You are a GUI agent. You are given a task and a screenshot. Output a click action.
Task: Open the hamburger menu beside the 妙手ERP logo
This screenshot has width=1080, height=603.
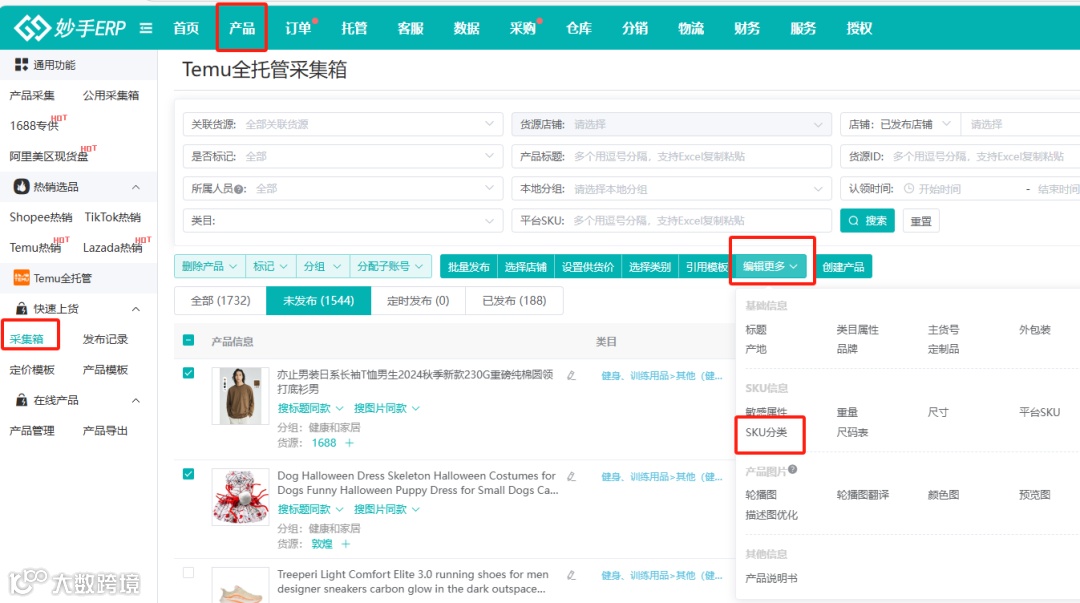pyautogui.click(x=146, y=27)
